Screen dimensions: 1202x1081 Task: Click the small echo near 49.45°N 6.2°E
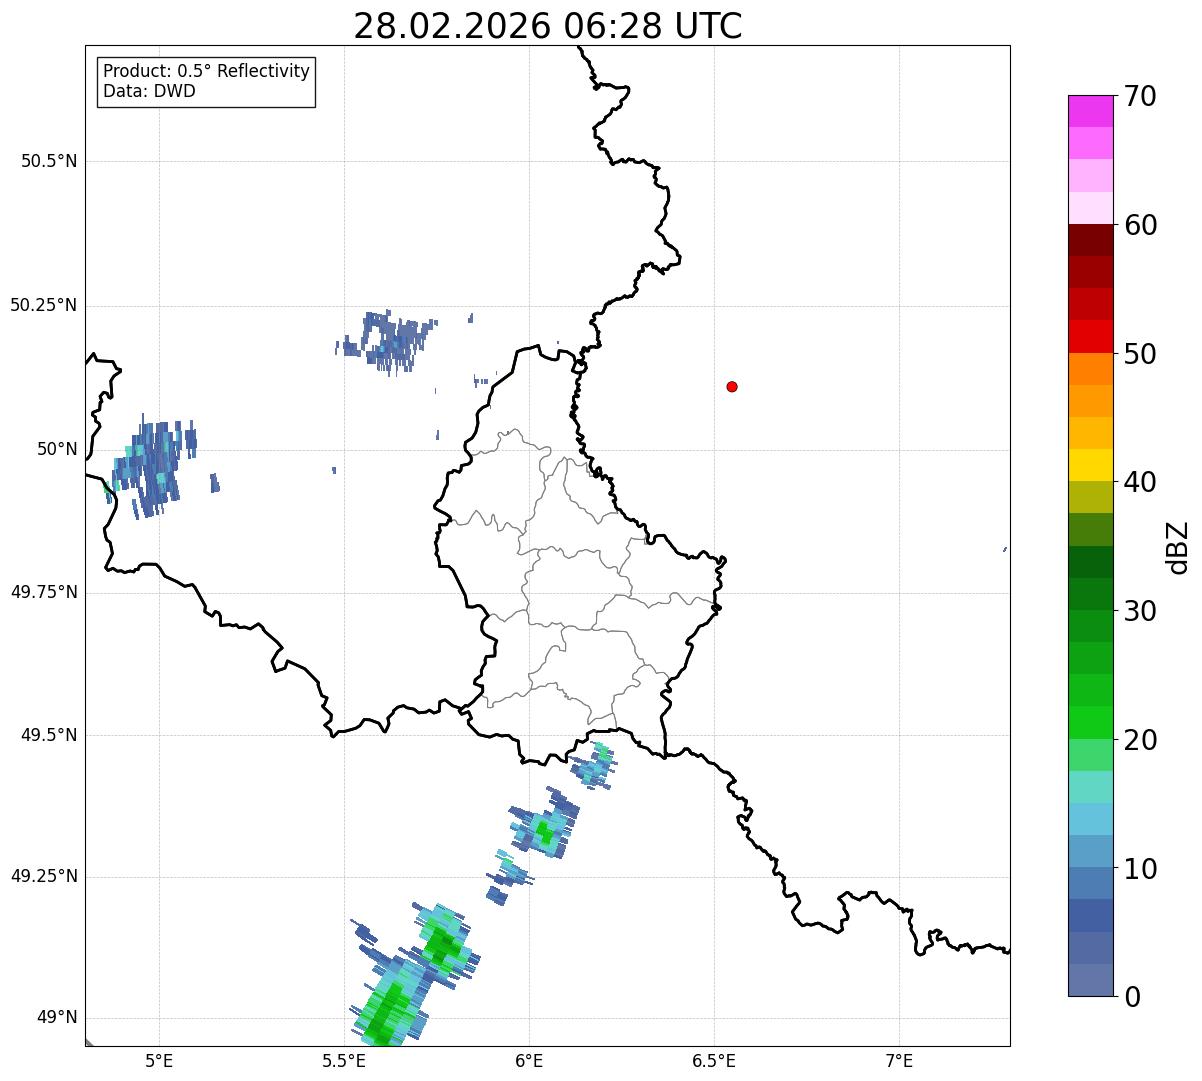coord(595,766)
